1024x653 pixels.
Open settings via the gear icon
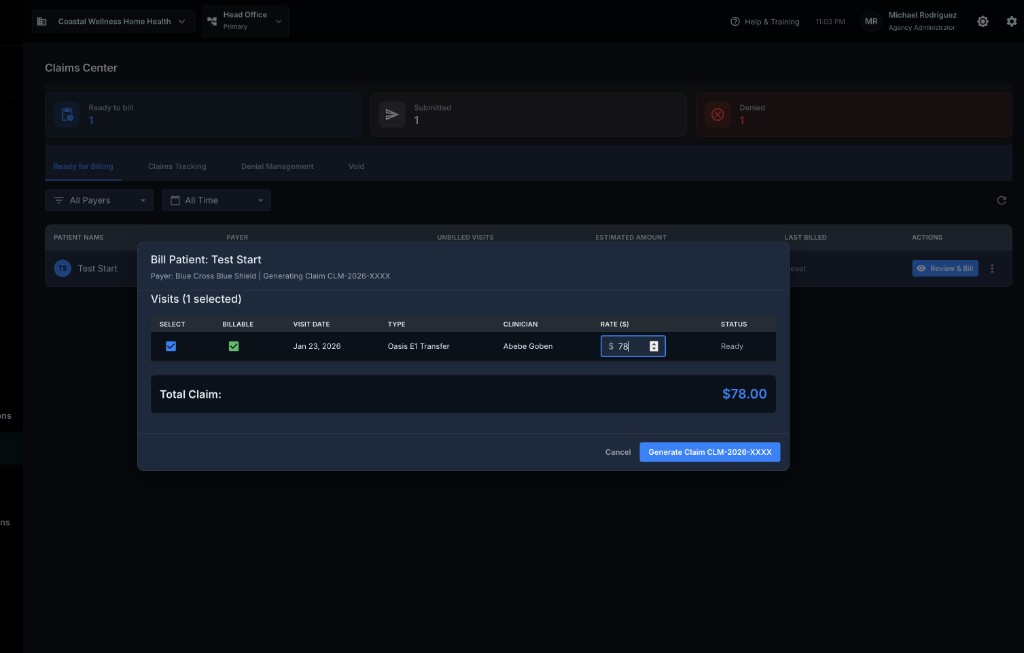click(1012, 22)
